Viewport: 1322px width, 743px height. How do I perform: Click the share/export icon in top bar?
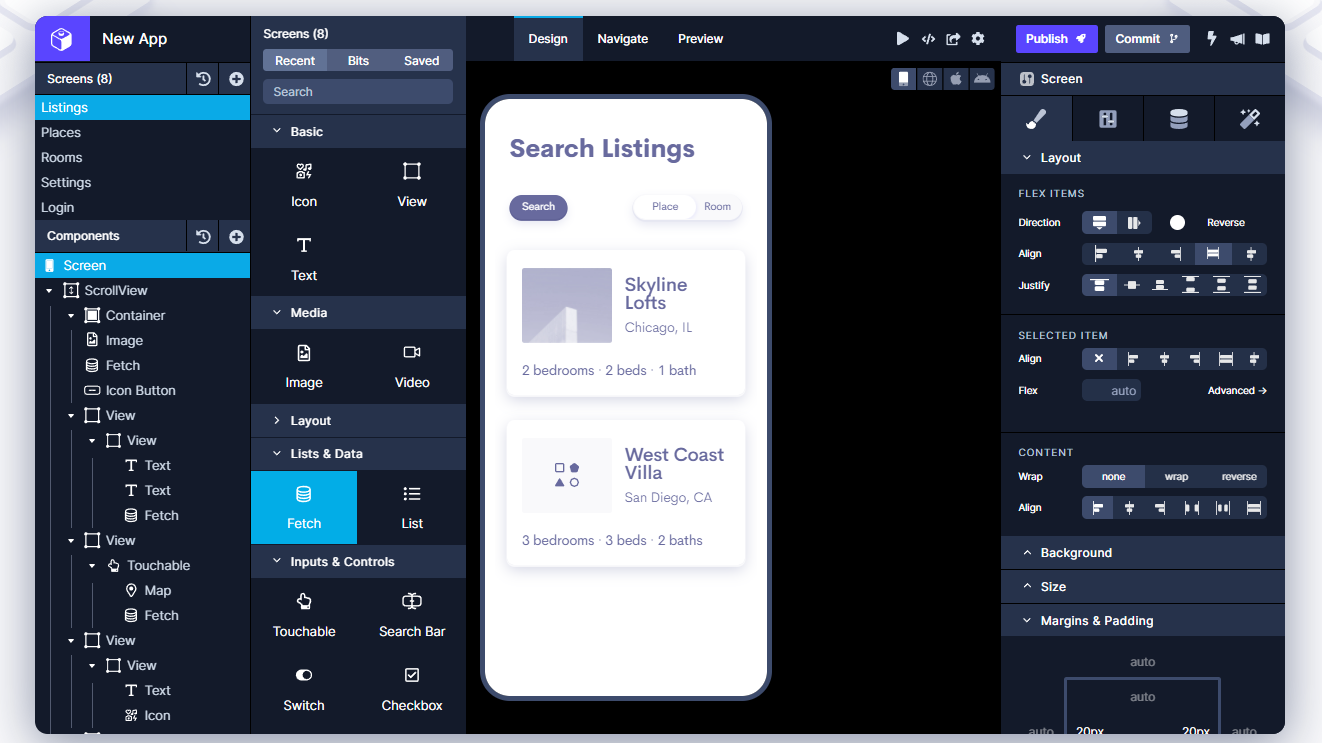pyautogui.click(x=953, y=39)
